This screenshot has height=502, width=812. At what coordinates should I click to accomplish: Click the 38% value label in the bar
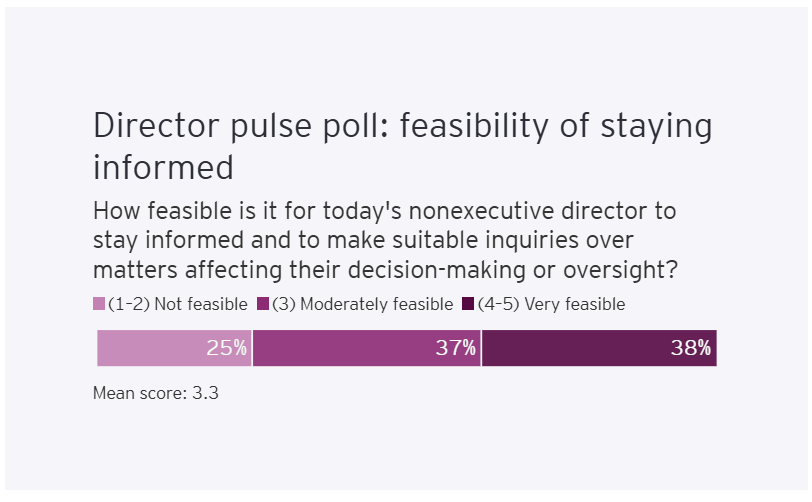[x=690, y=348]
